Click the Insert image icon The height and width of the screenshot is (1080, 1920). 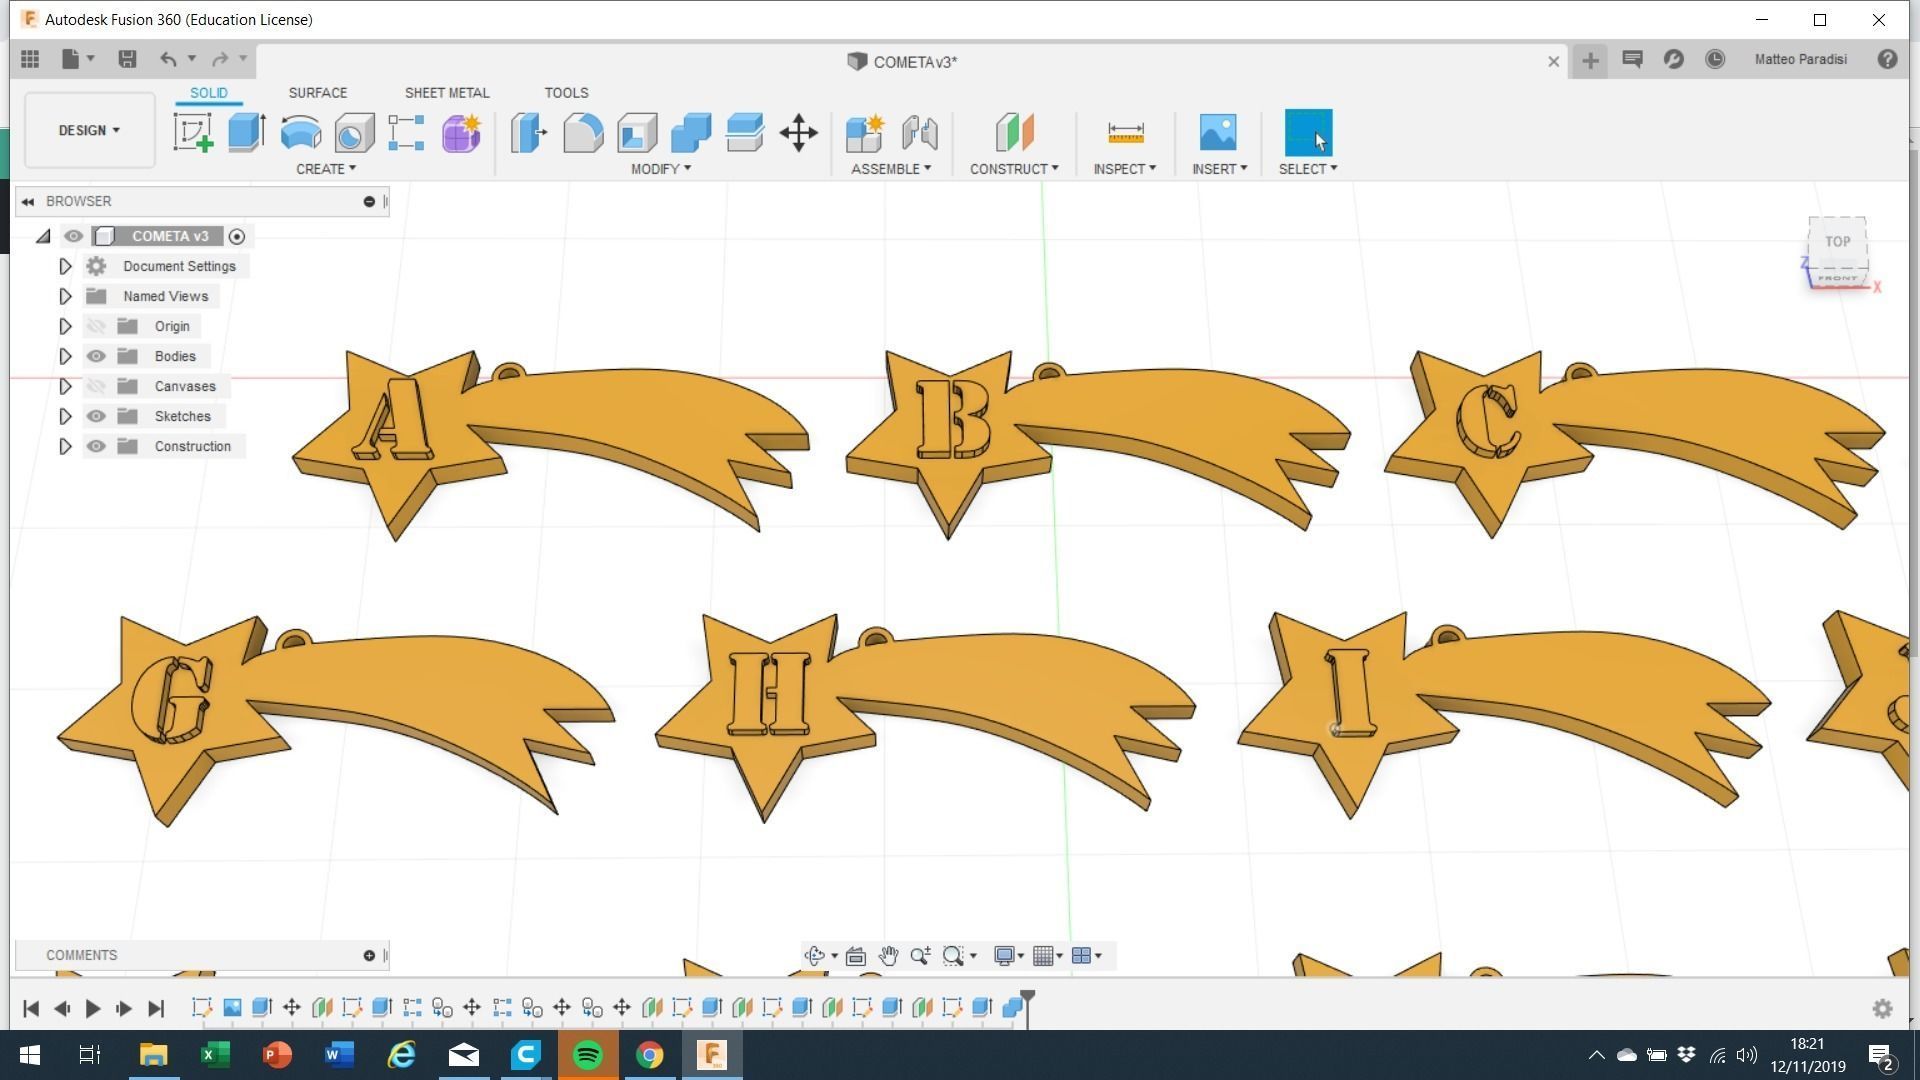pyautogui.click(x=1217, y=132)
